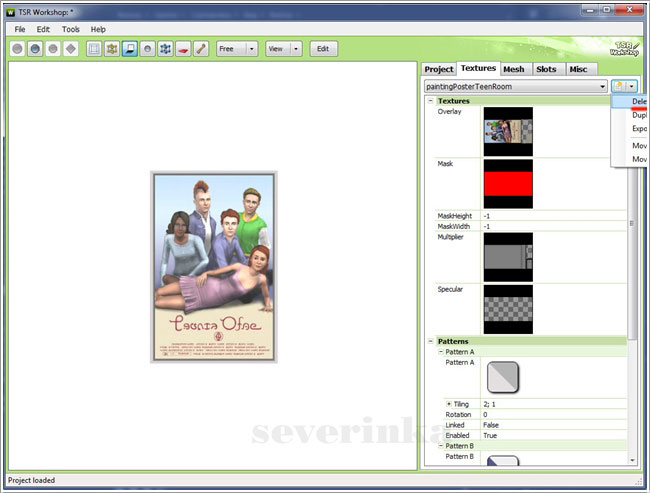The width and height of the screenshot is (650, 493).
Task: Click the blue molecule-shaped toolbar icon
Action: 166,48
